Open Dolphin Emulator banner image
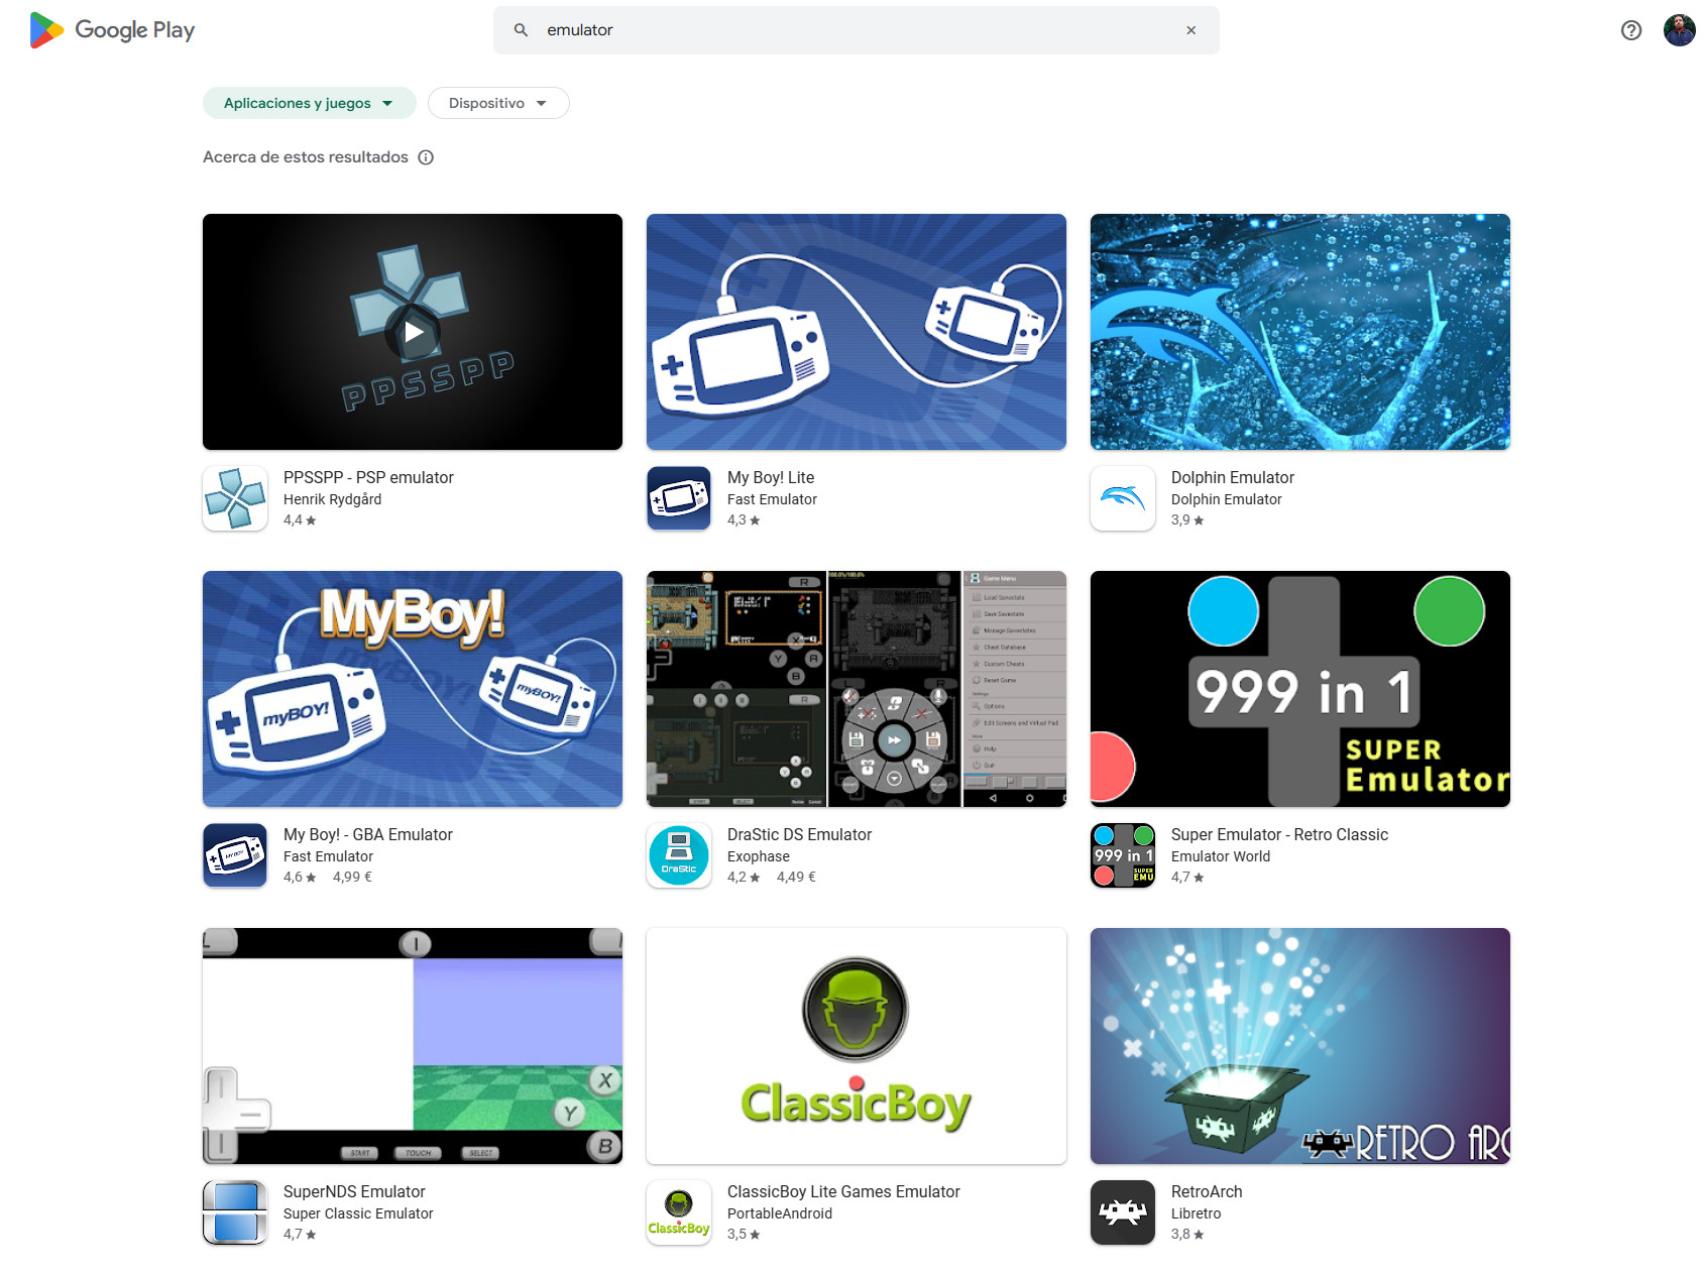 pos(1300,332)
